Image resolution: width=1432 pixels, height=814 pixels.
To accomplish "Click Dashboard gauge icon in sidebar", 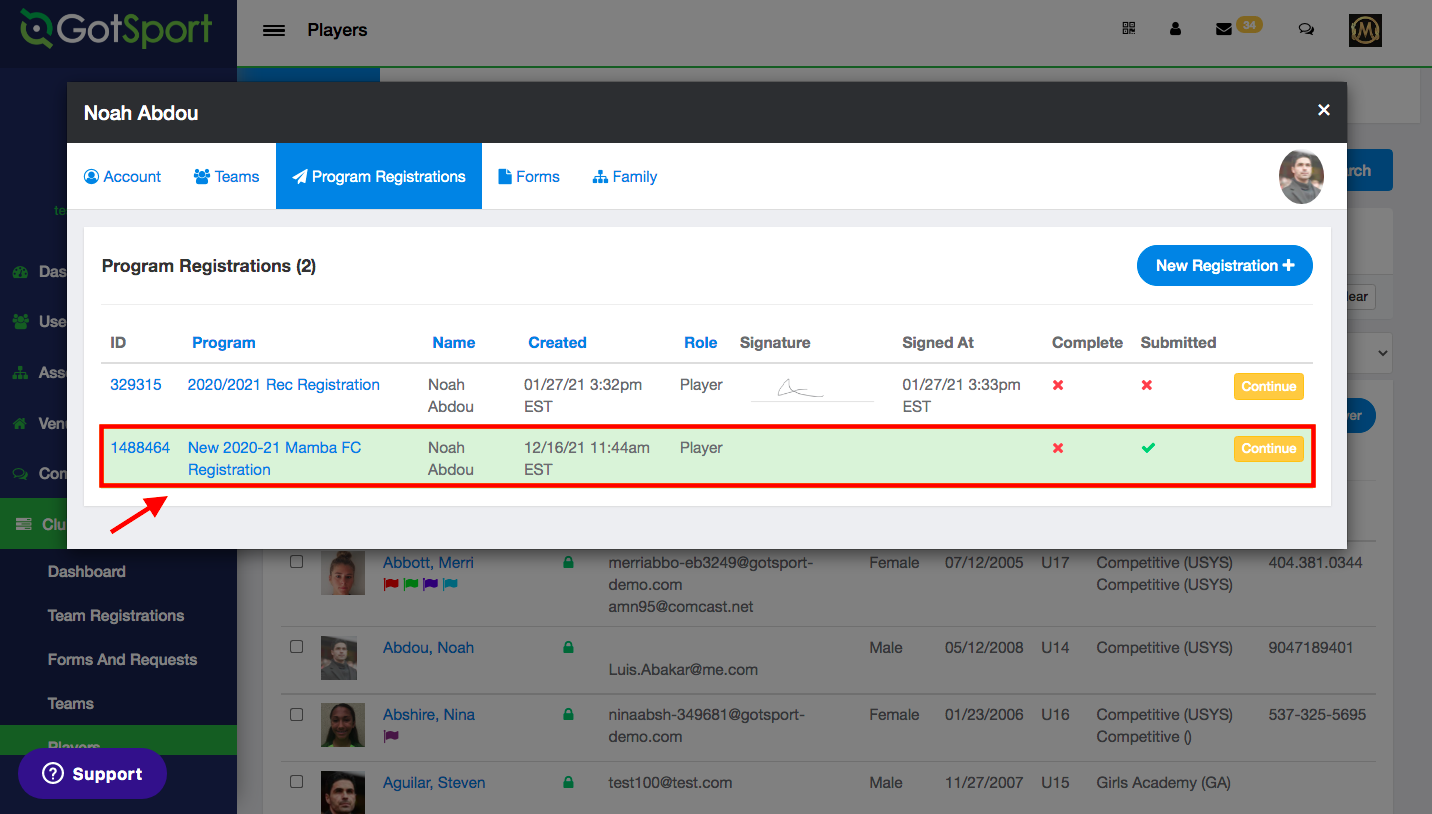I will click(20, 271).
